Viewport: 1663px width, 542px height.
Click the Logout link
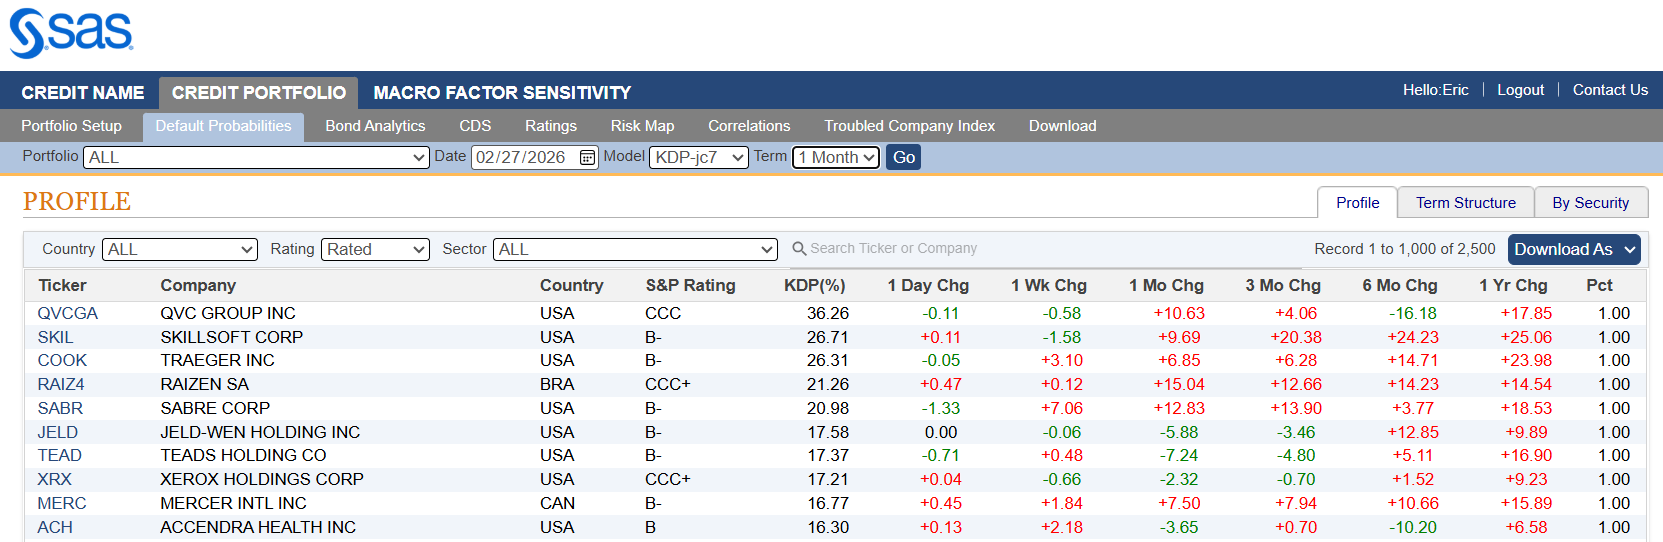pyautogui.click(x=1520, y=90)
